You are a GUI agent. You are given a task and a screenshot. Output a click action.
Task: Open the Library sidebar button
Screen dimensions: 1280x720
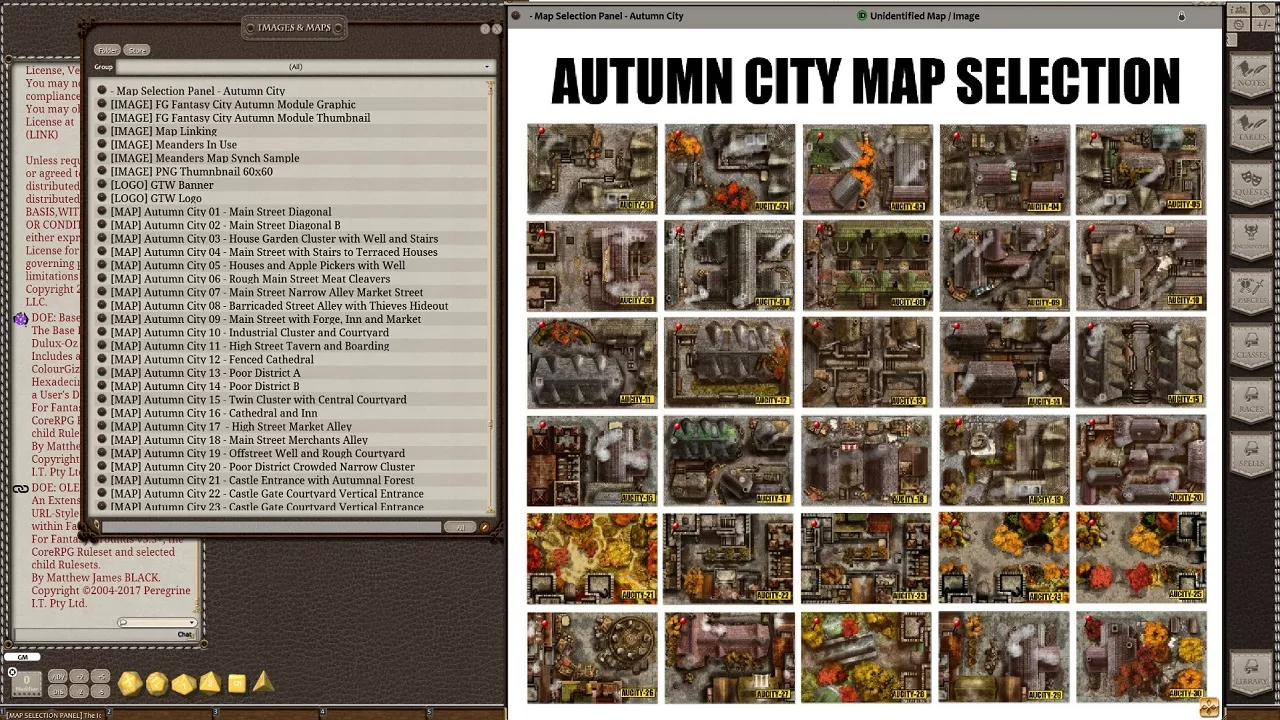coord(1250,673)
